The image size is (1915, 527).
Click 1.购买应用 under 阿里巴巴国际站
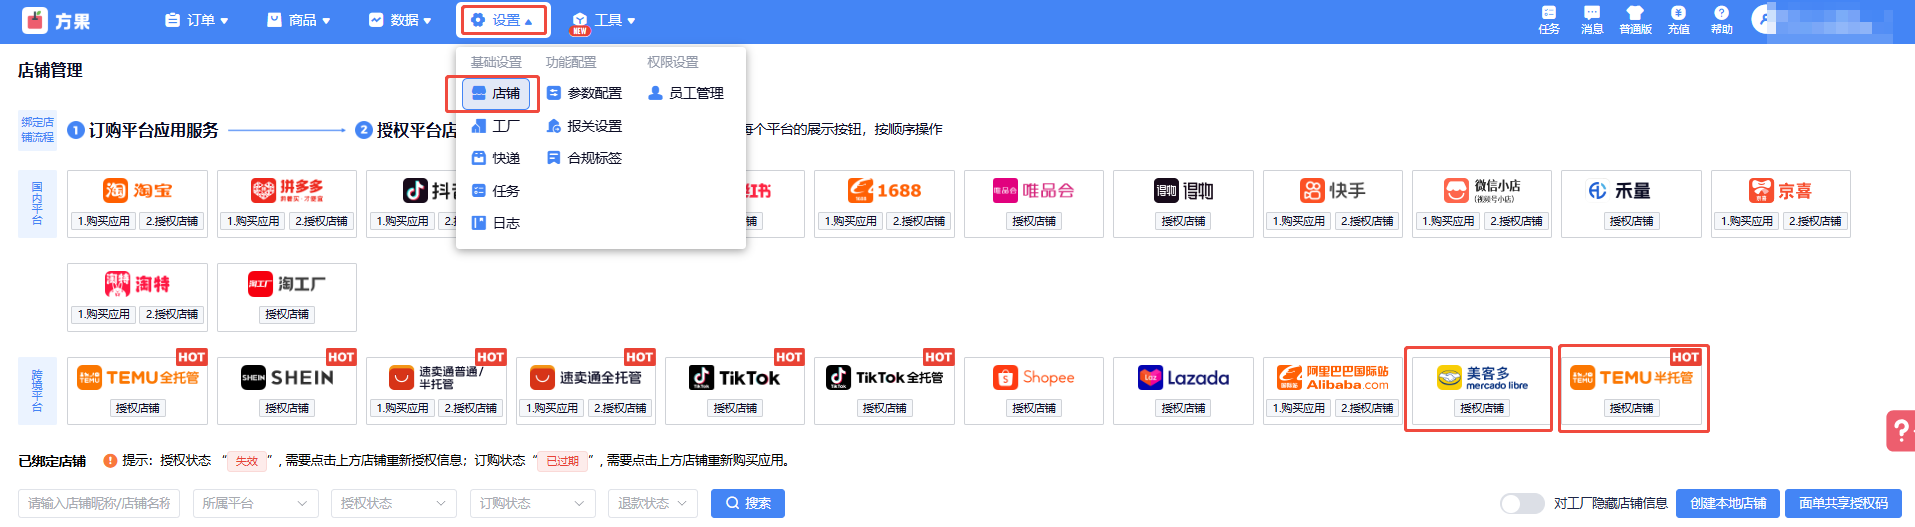coord(1299,408)
